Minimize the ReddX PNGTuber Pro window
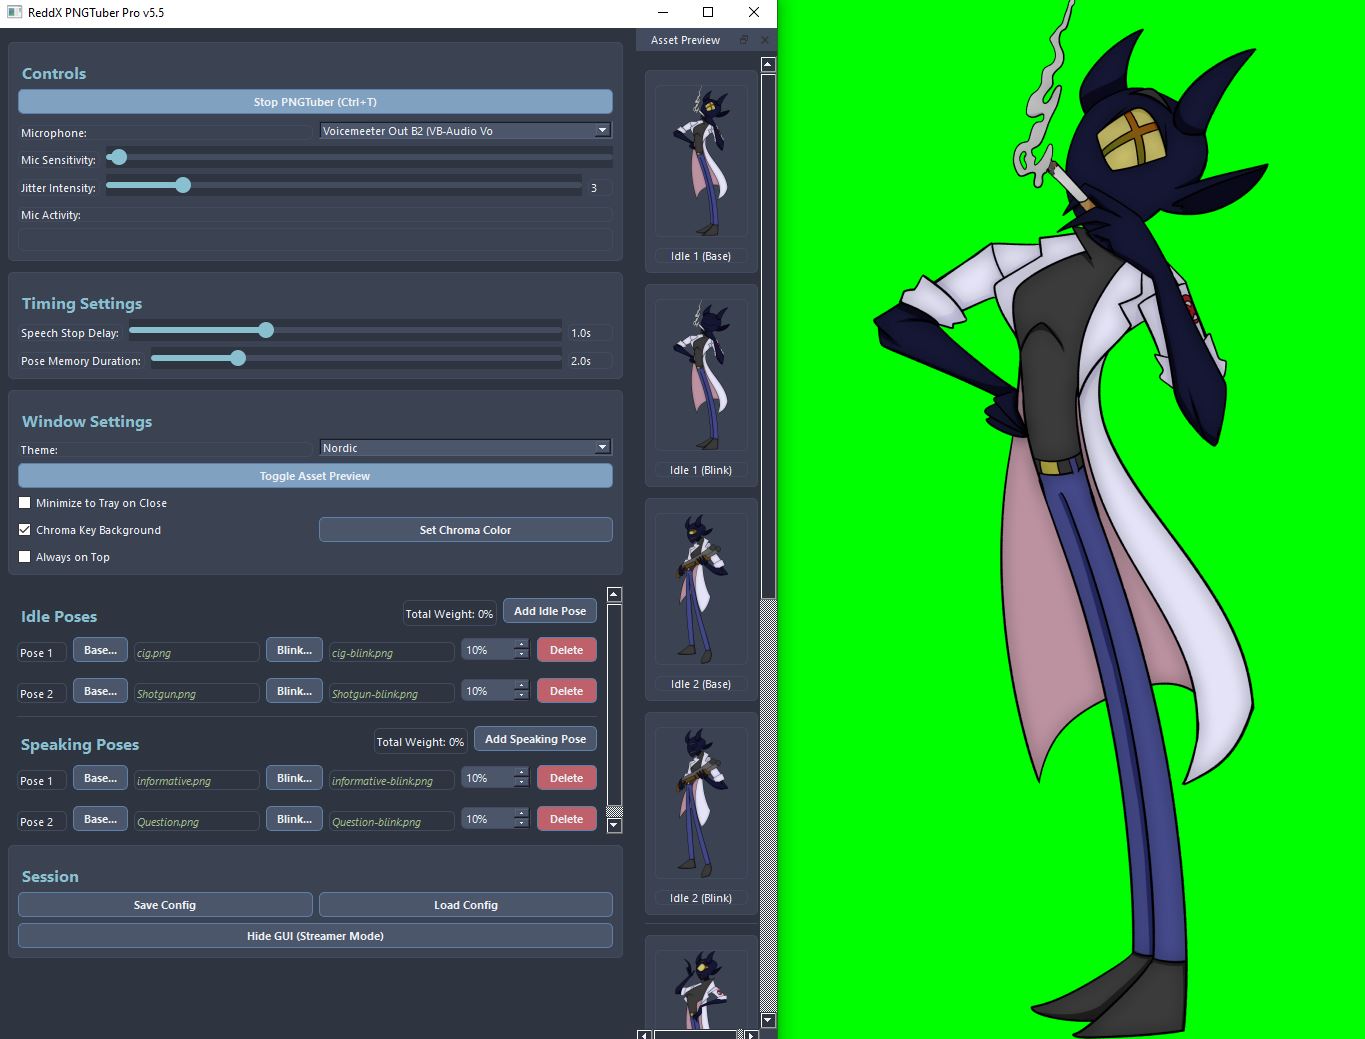The image size is (1365, 1039). [x=662, y=12]
